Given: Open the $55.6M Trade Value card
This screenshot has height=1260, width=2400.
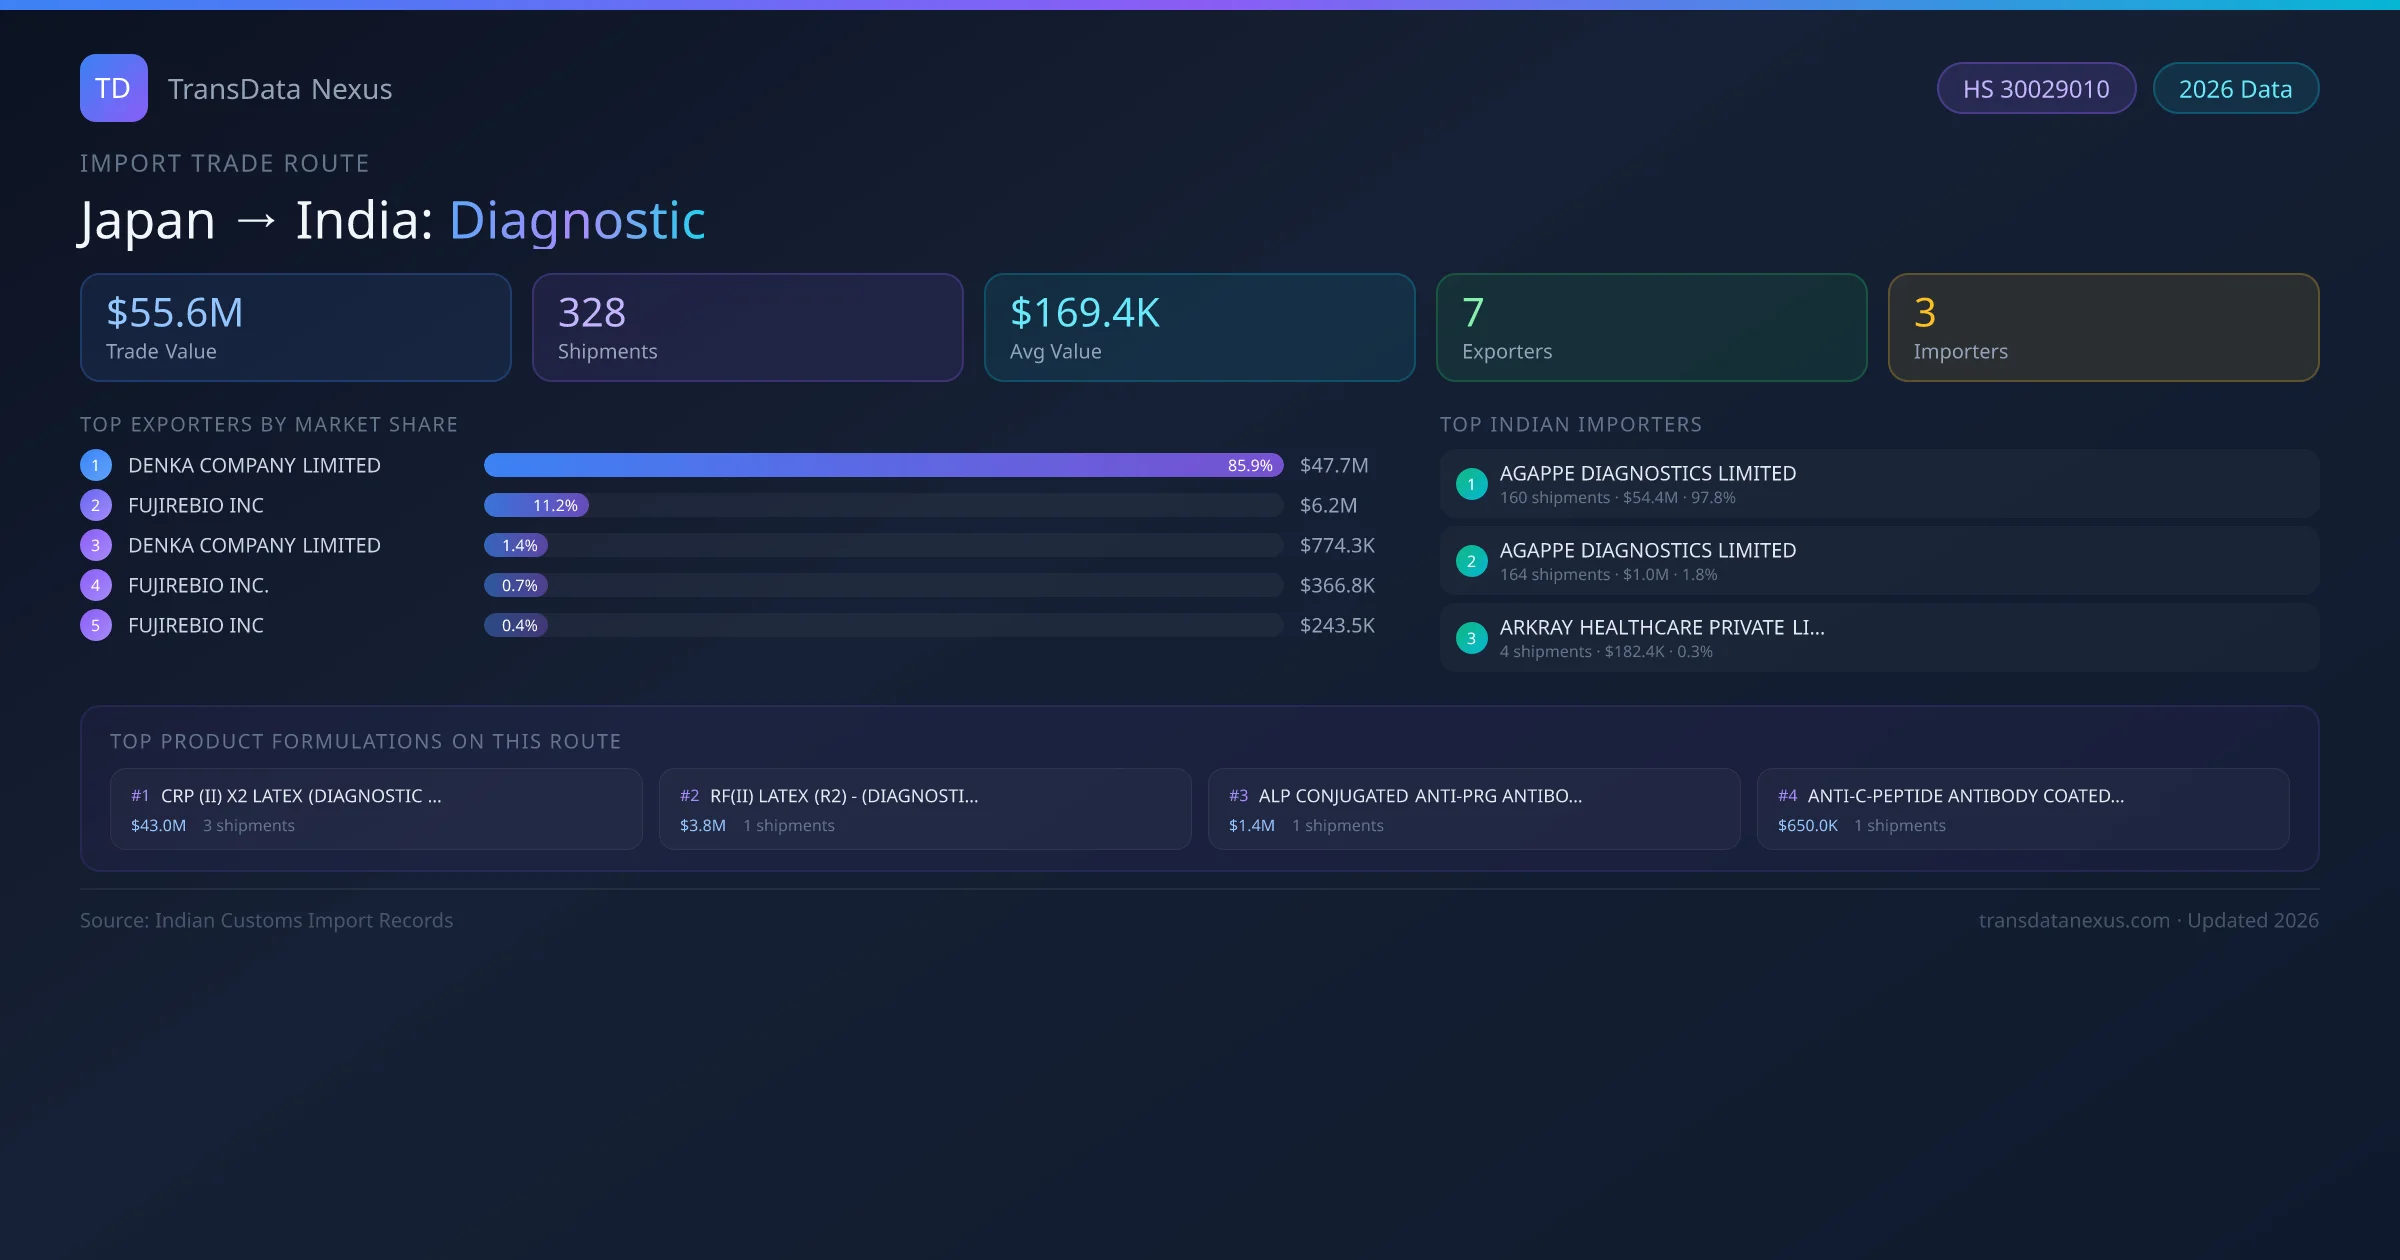Looking at the screenshot, I should [x=295, y=327].
